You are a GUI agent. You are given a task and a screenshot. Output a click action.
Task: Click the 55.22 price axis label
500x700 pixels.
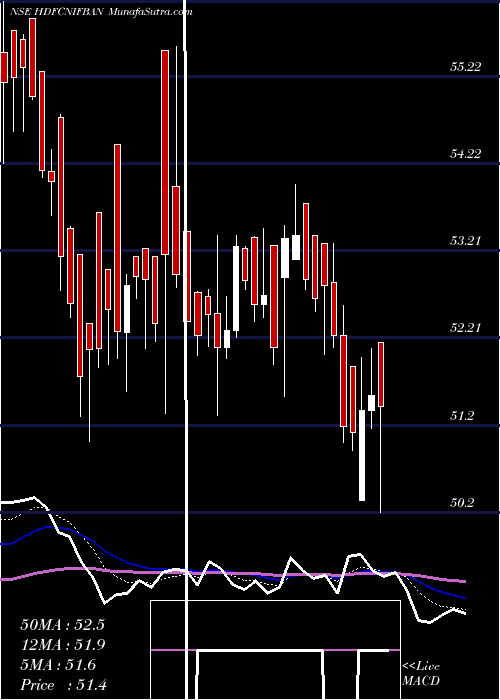[x=466, y=67]
